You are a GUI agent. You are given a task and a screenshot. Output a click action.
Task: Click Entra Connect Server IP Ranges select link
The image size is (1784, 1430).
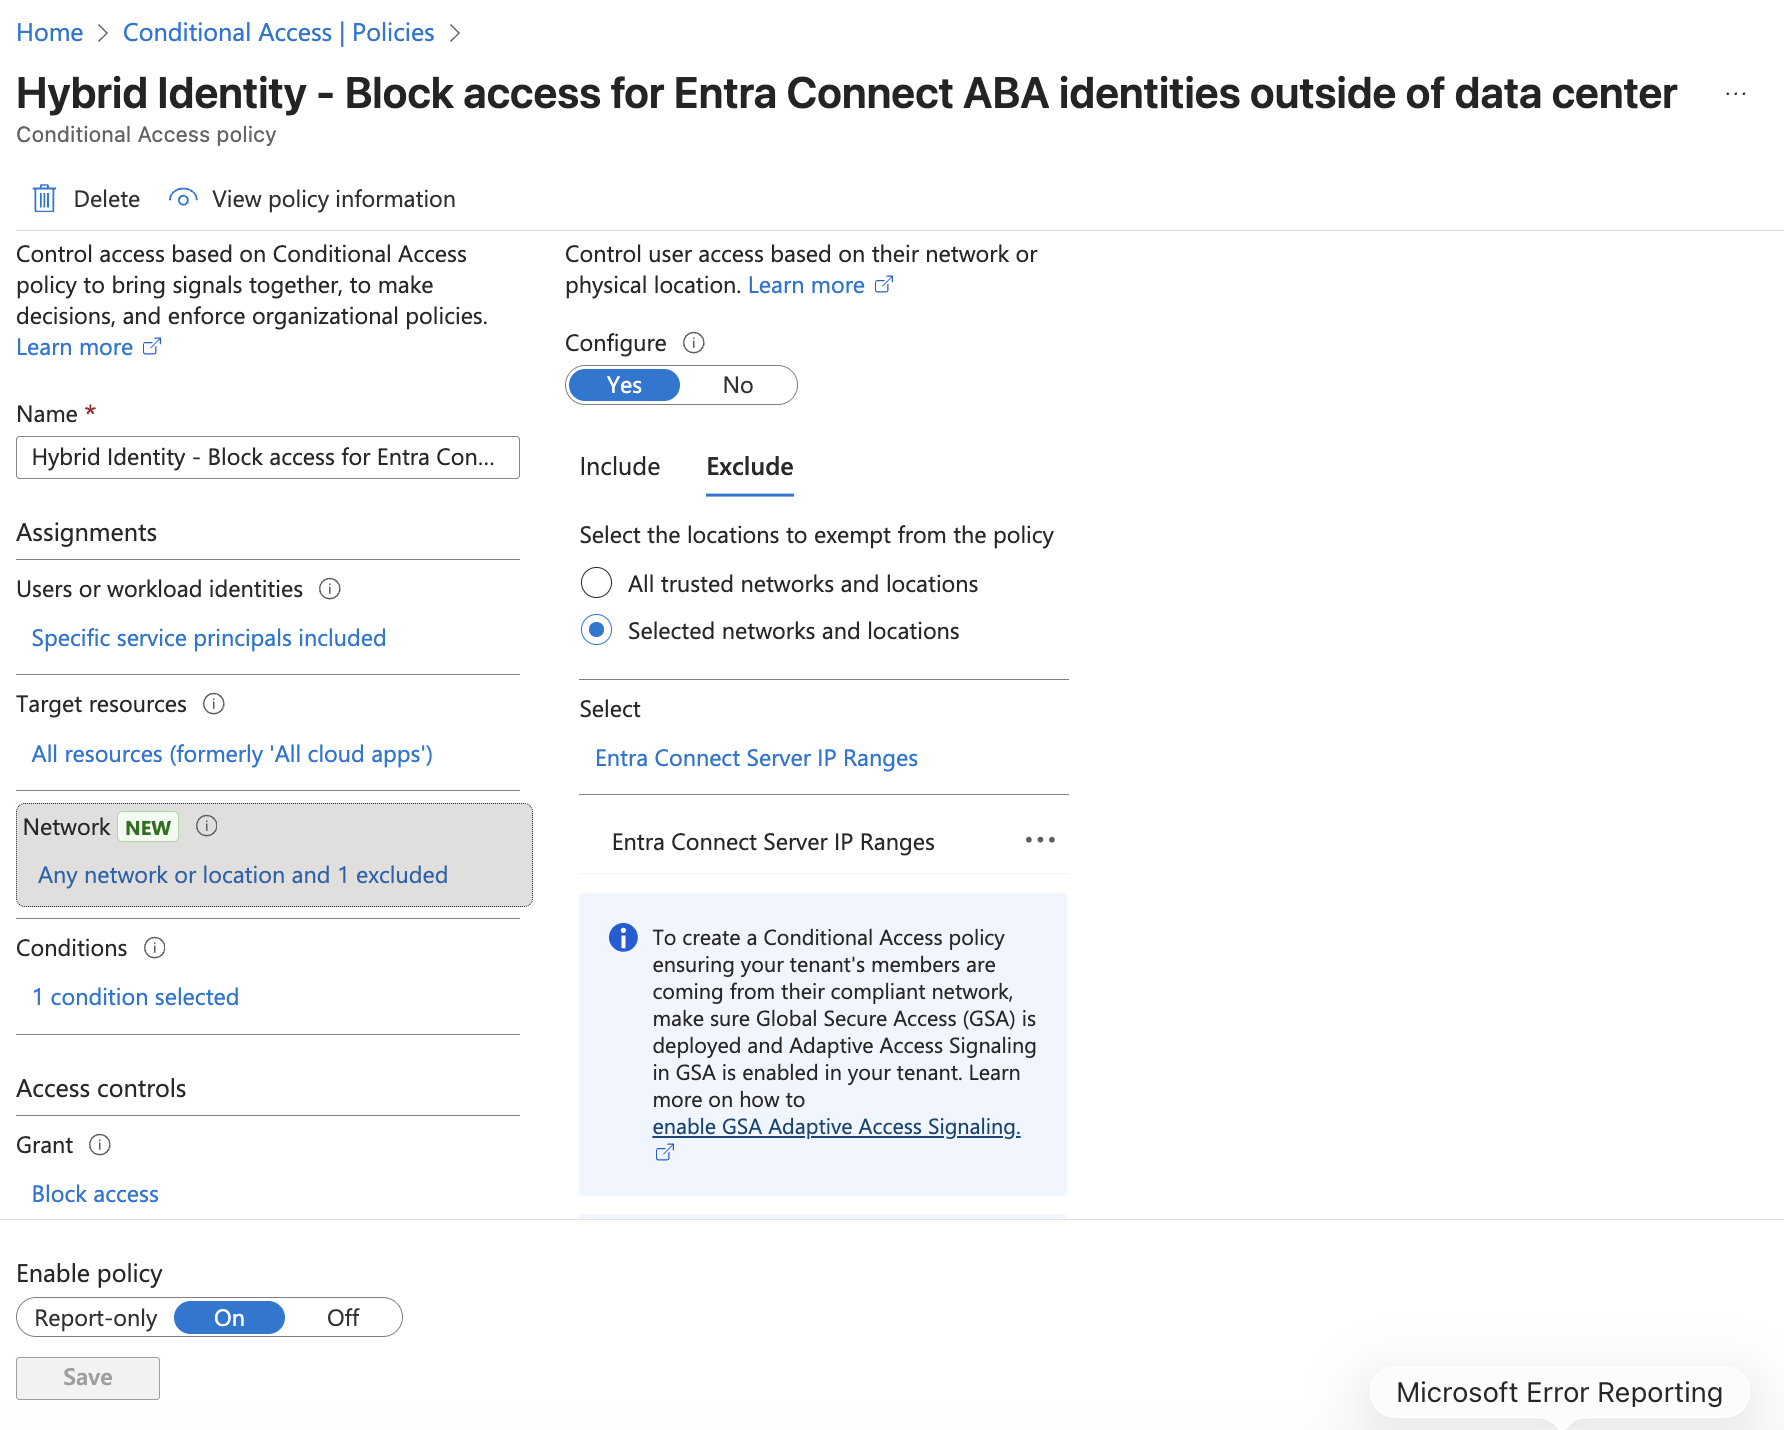pos(756,758)
